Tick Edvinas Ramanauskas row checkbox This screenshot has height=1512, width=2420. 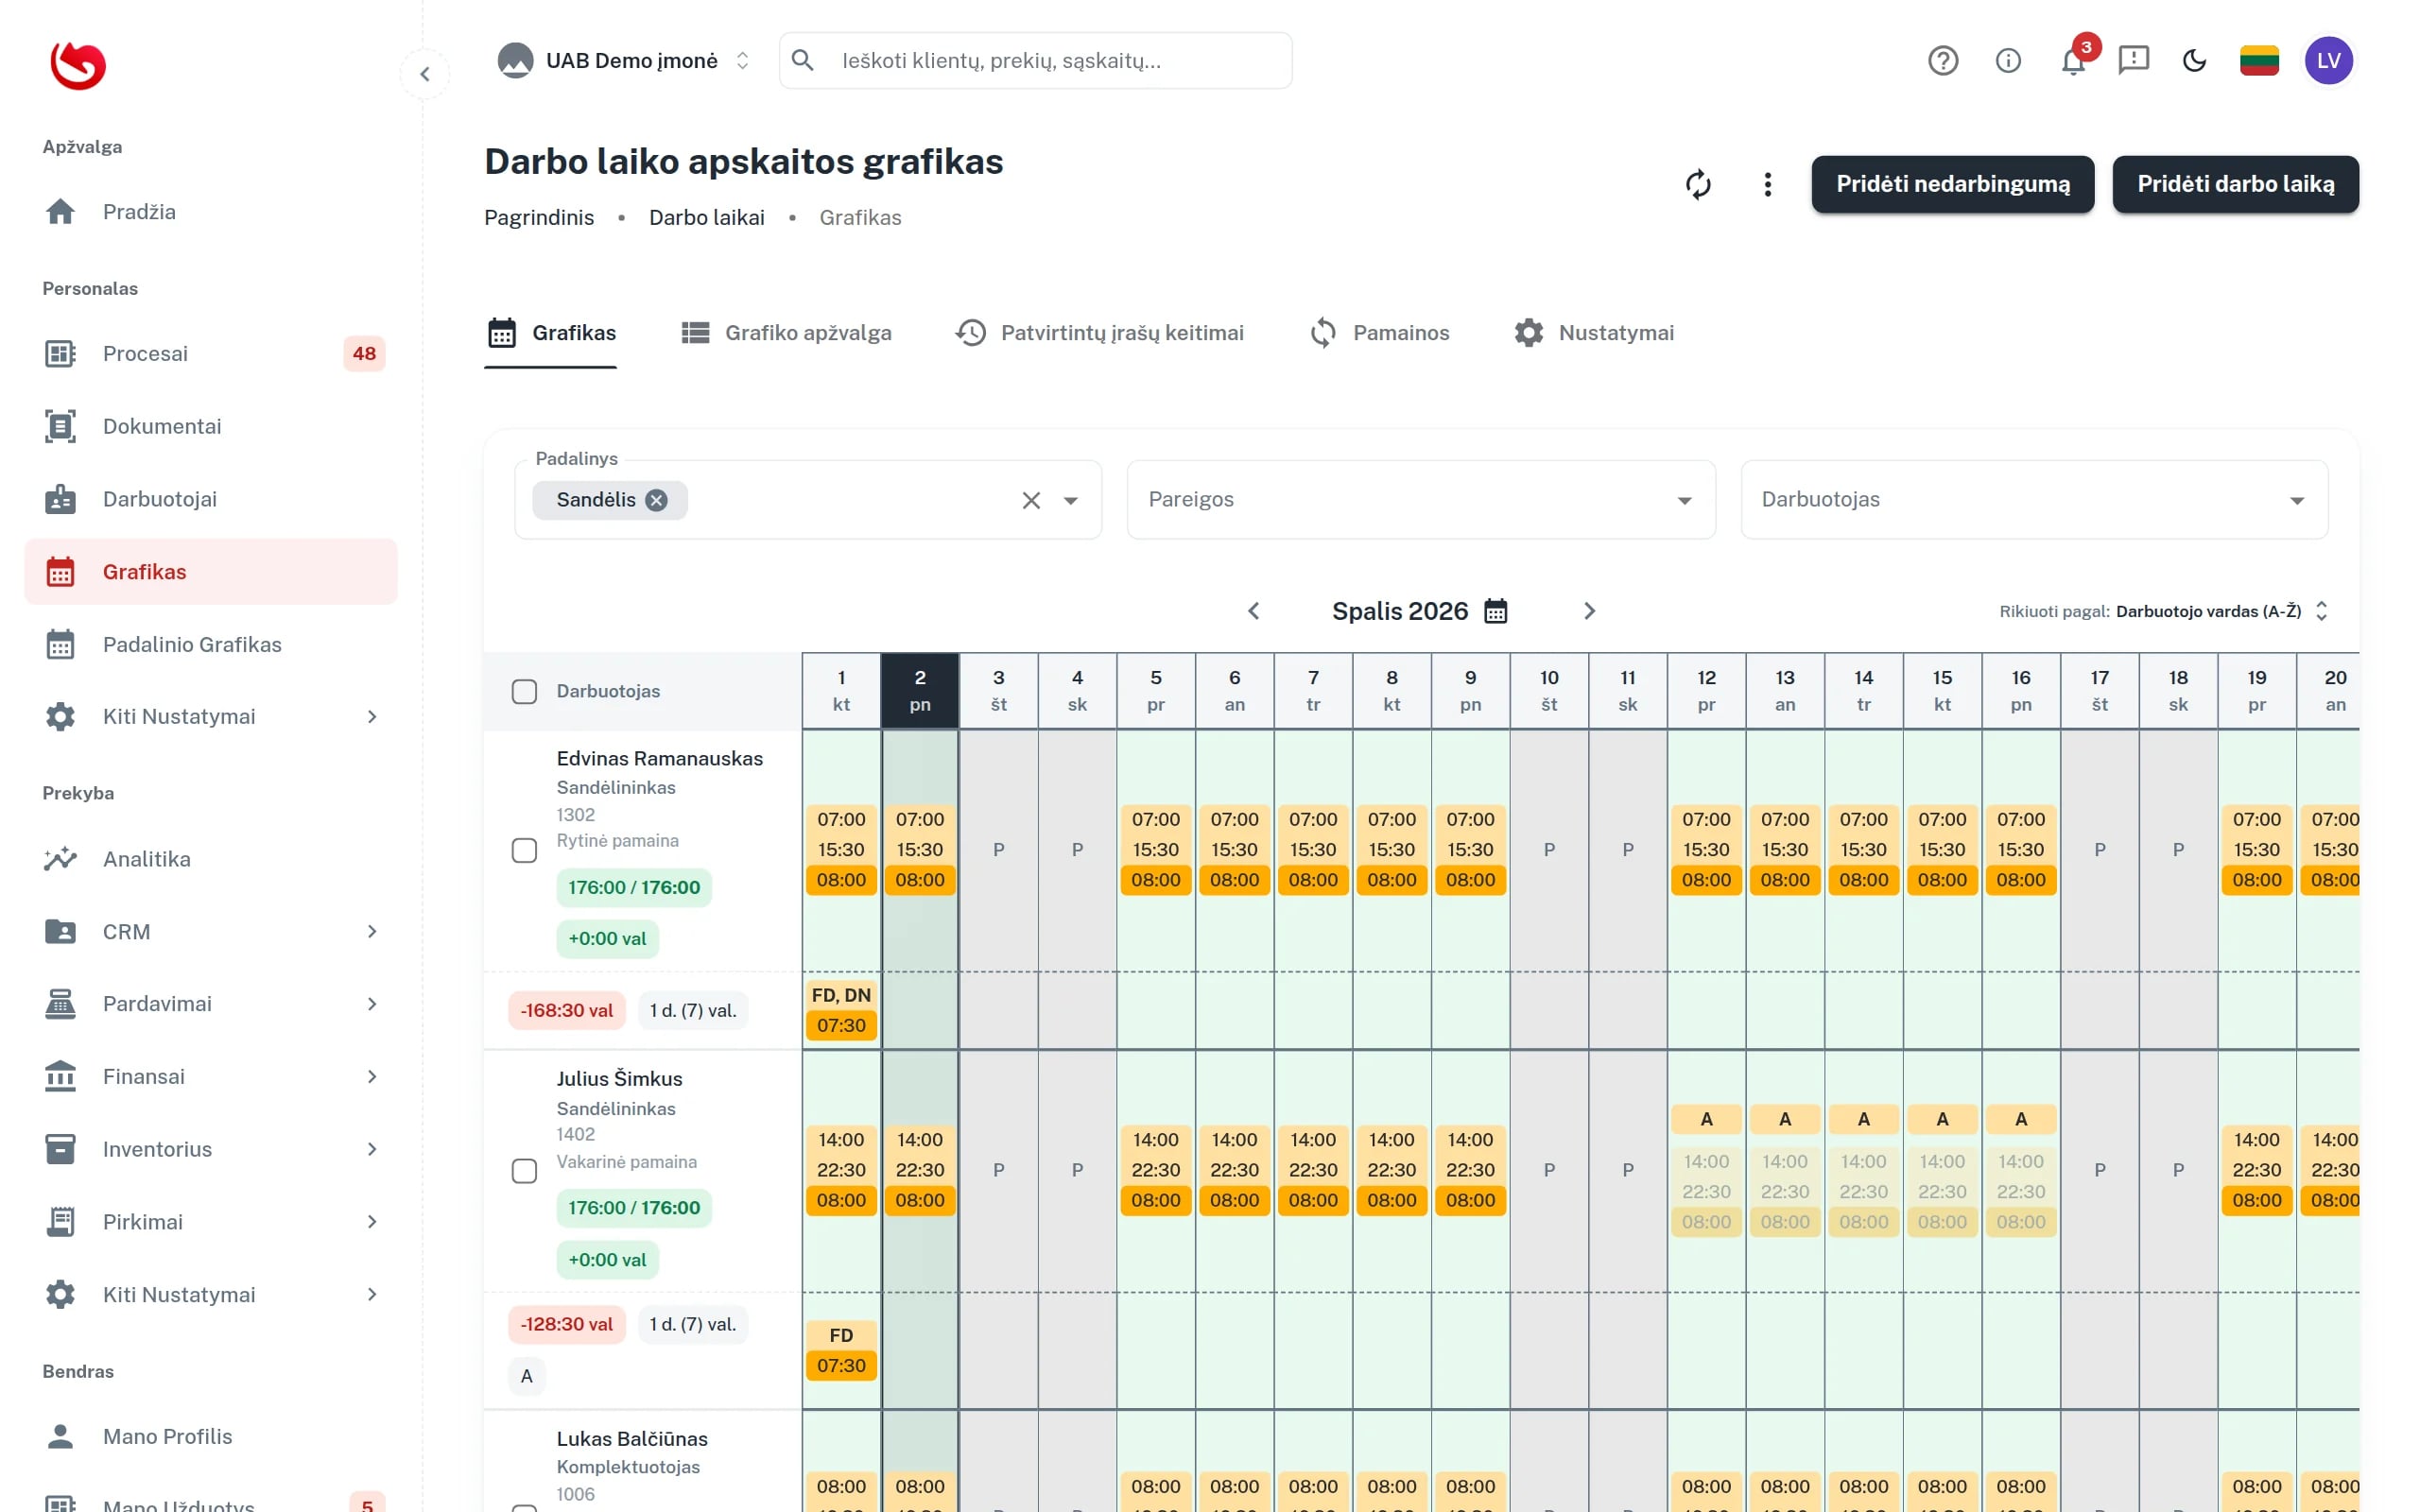coord(524,850)
